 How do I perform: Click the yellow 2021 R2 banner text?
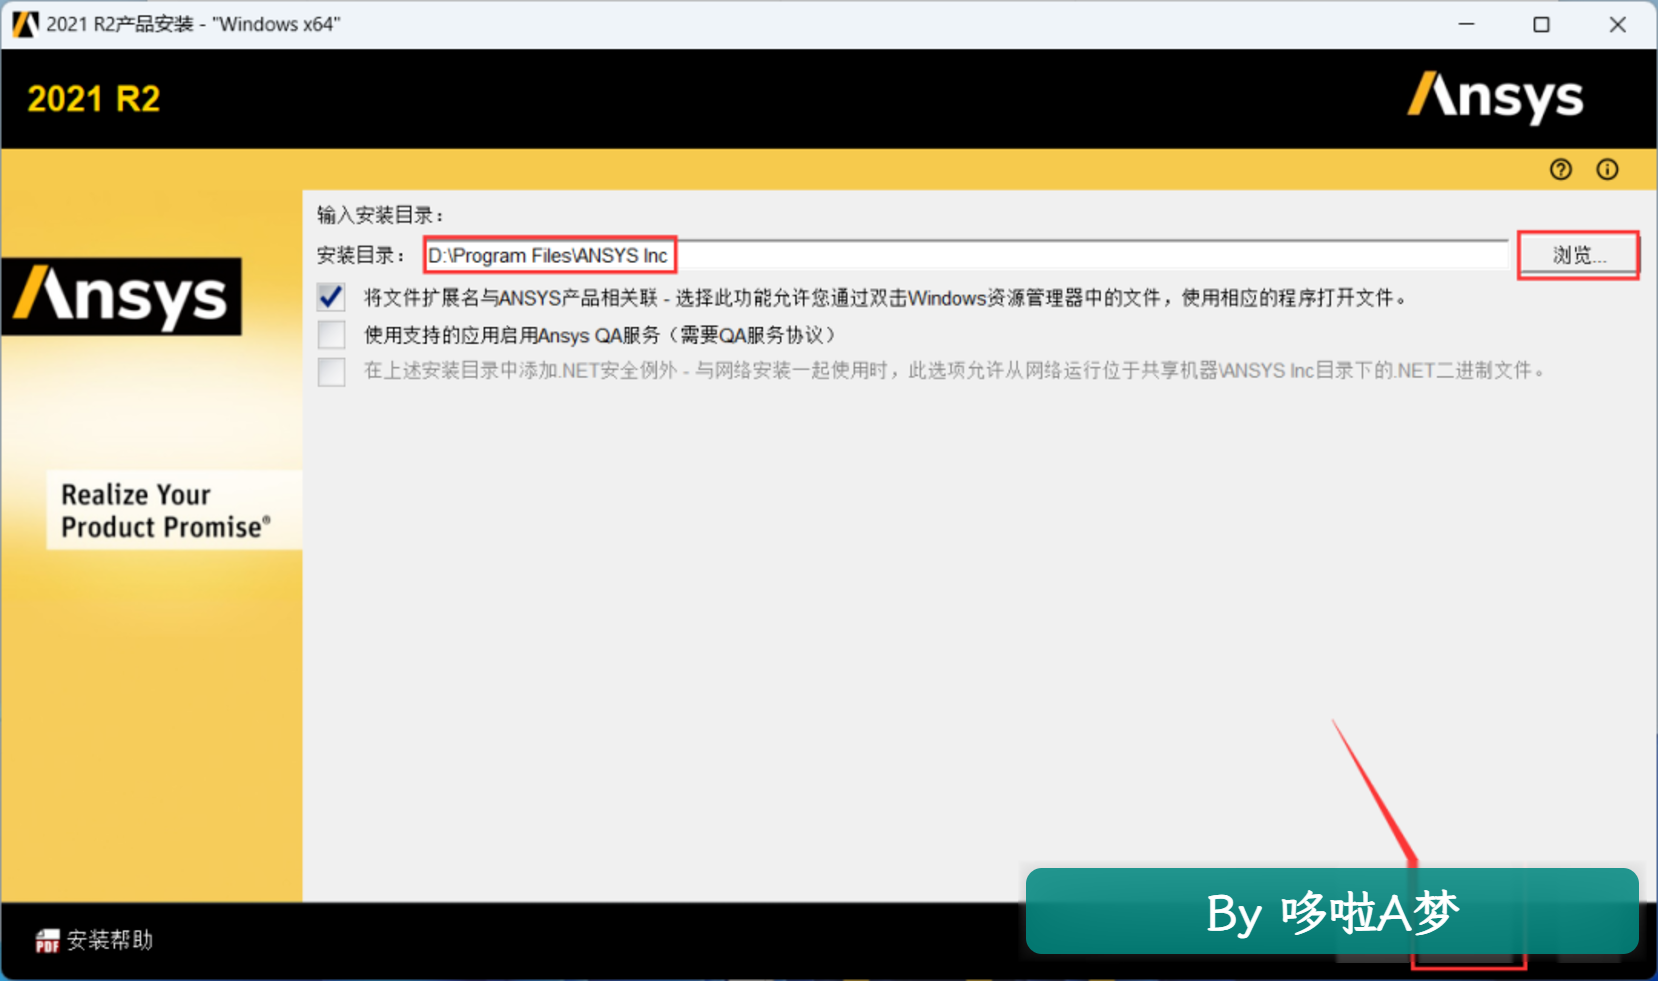point(94,99)
